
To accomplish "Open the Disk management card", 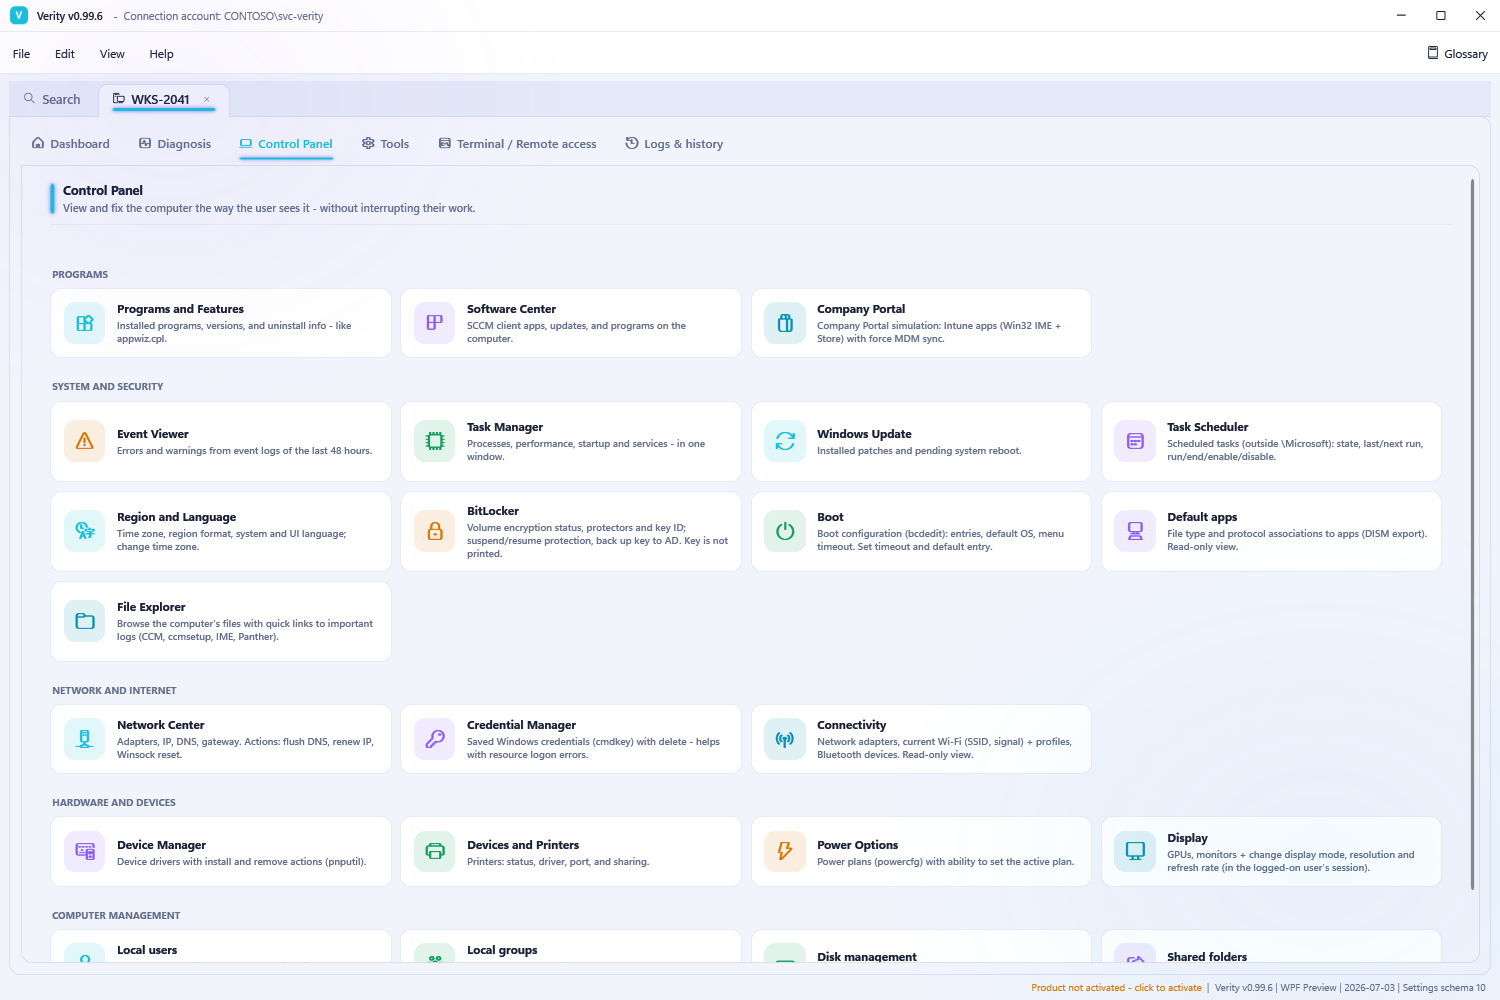I will coord(921,947).
